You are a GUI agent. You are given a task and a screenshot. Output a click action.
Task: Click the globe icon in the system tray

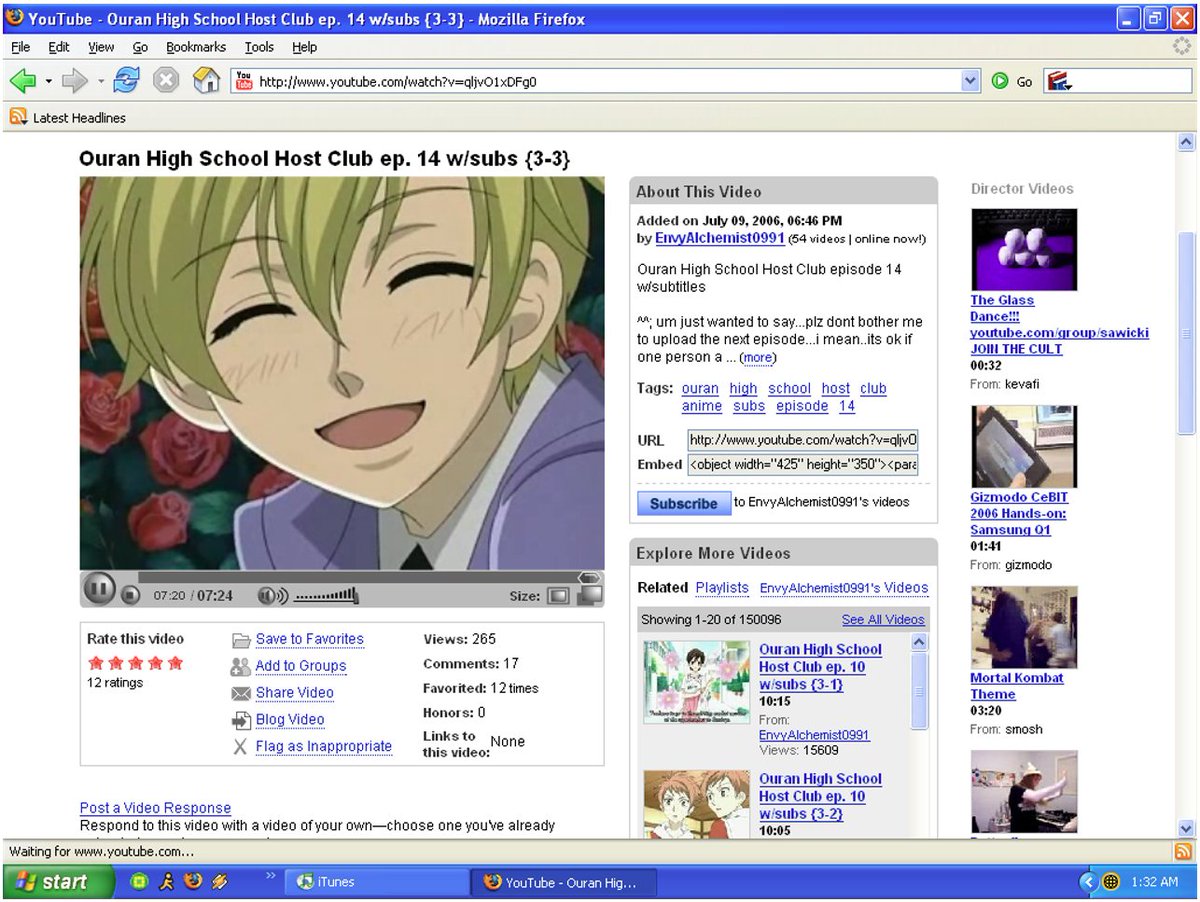coord(1111,882)
